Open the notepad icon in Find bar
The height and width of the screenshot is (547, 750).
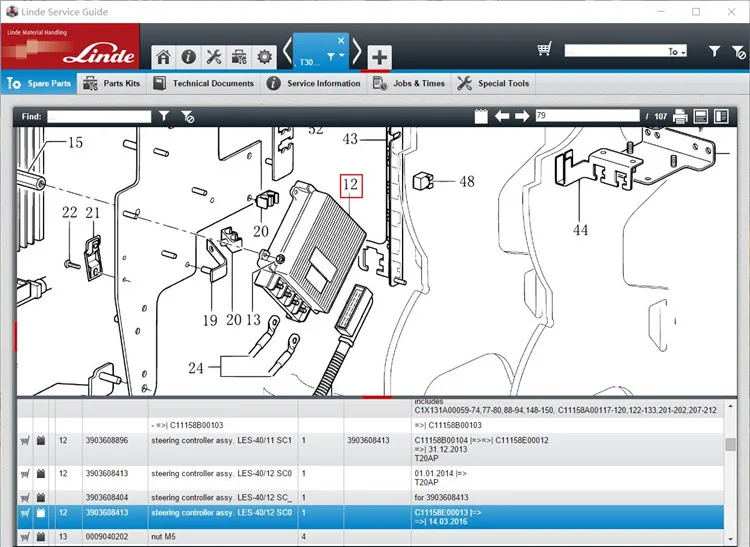pos(481,116)
